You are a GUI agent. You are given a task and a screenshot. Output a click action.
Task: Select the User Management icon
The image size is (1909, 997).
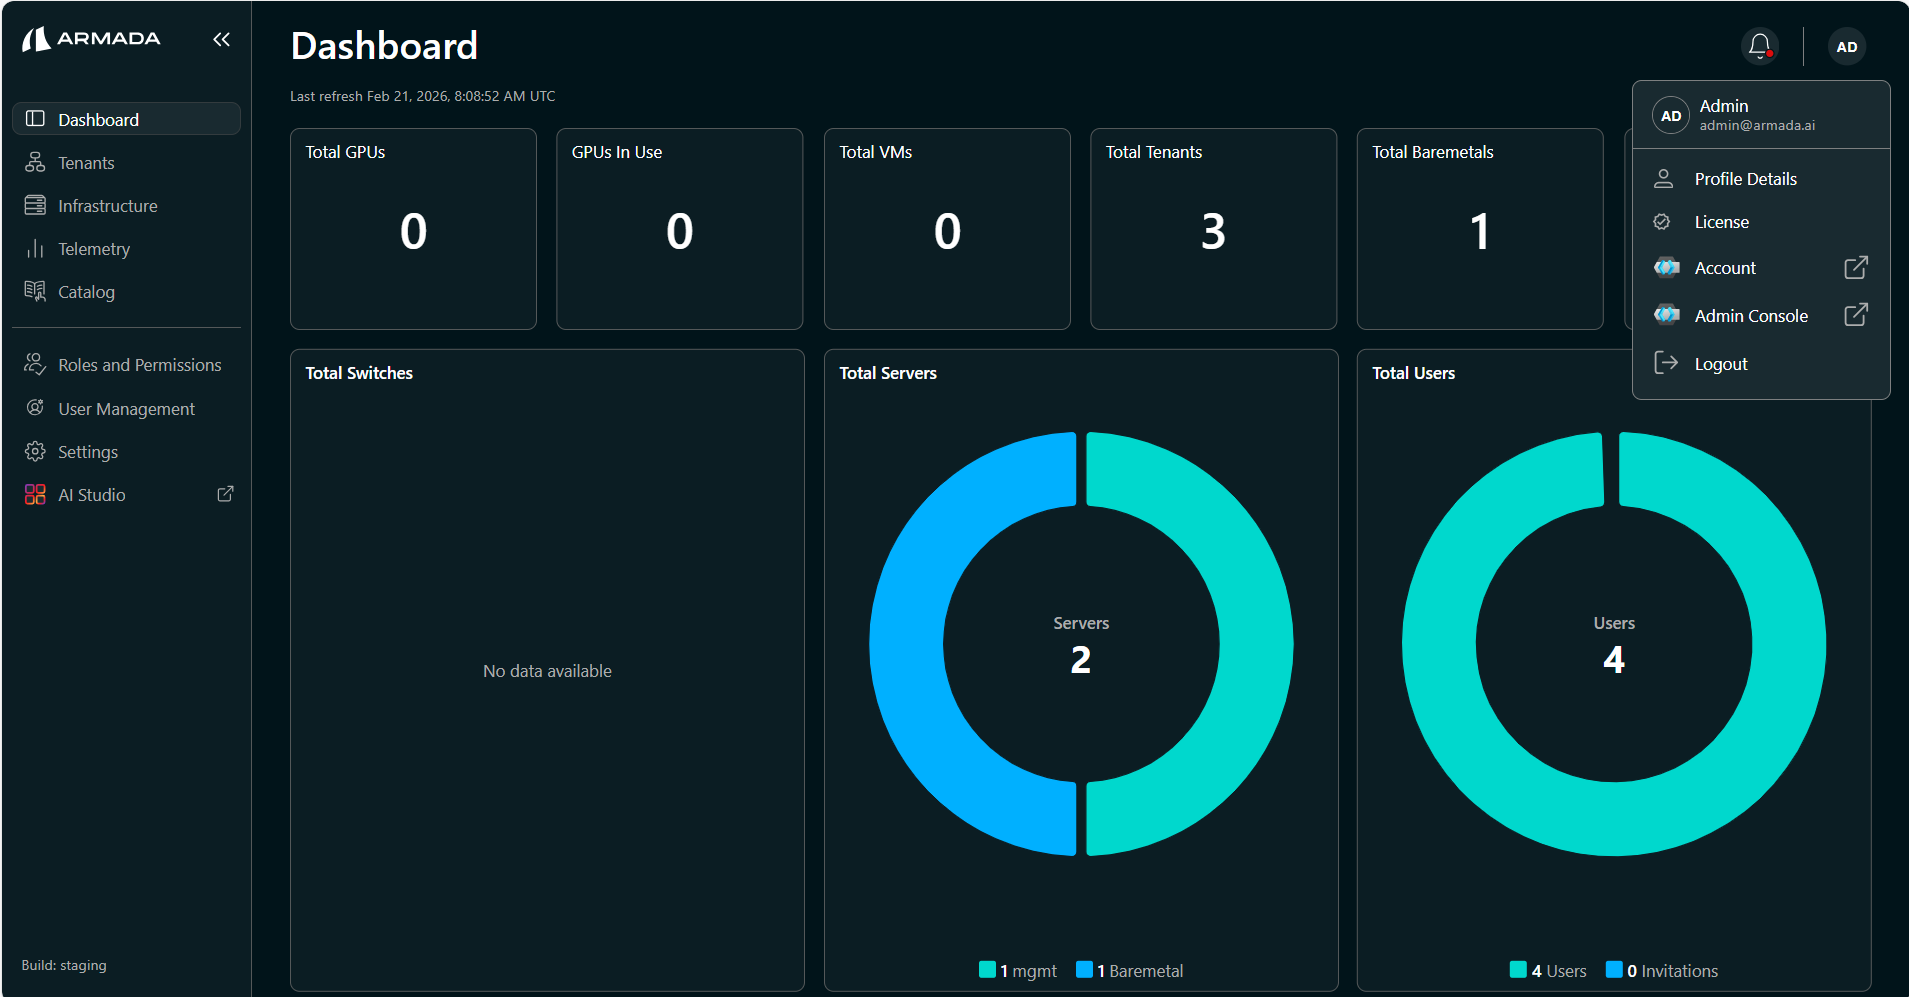35,408
